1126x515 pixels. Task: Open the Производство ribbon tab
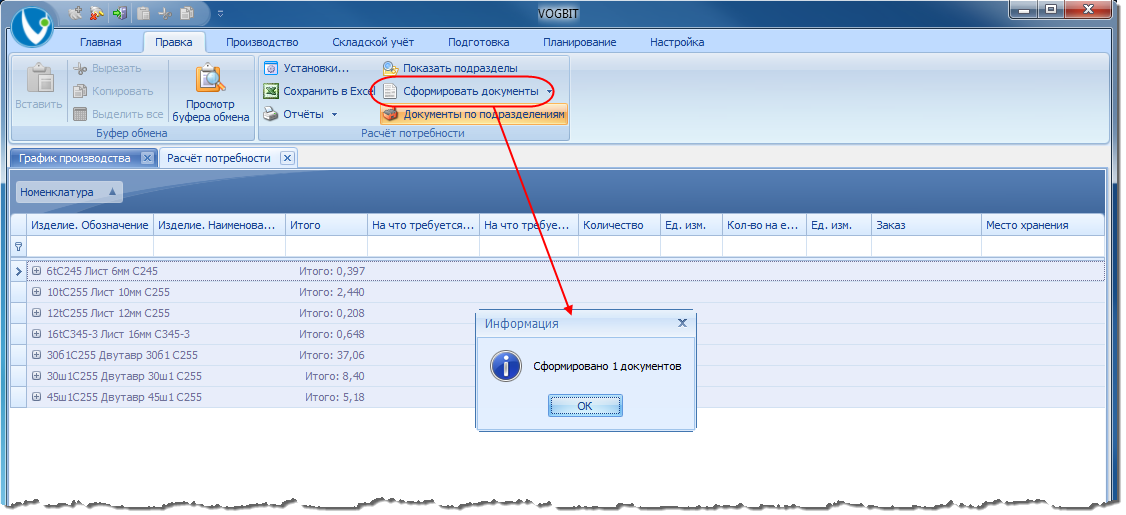point(262,42)
